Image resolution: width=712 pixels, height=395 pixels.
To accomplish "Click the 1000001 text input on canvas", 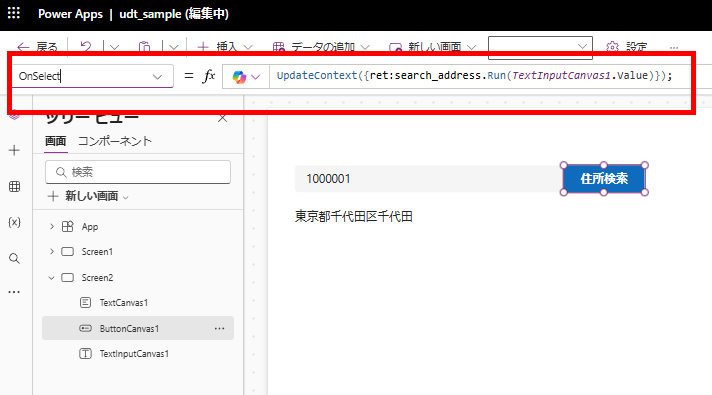I will pos(428,179).
